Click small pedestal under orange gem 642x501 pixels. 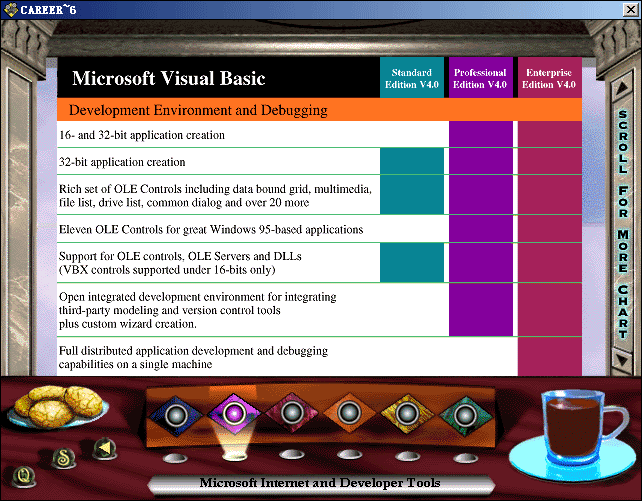click(x=349, y=454)
